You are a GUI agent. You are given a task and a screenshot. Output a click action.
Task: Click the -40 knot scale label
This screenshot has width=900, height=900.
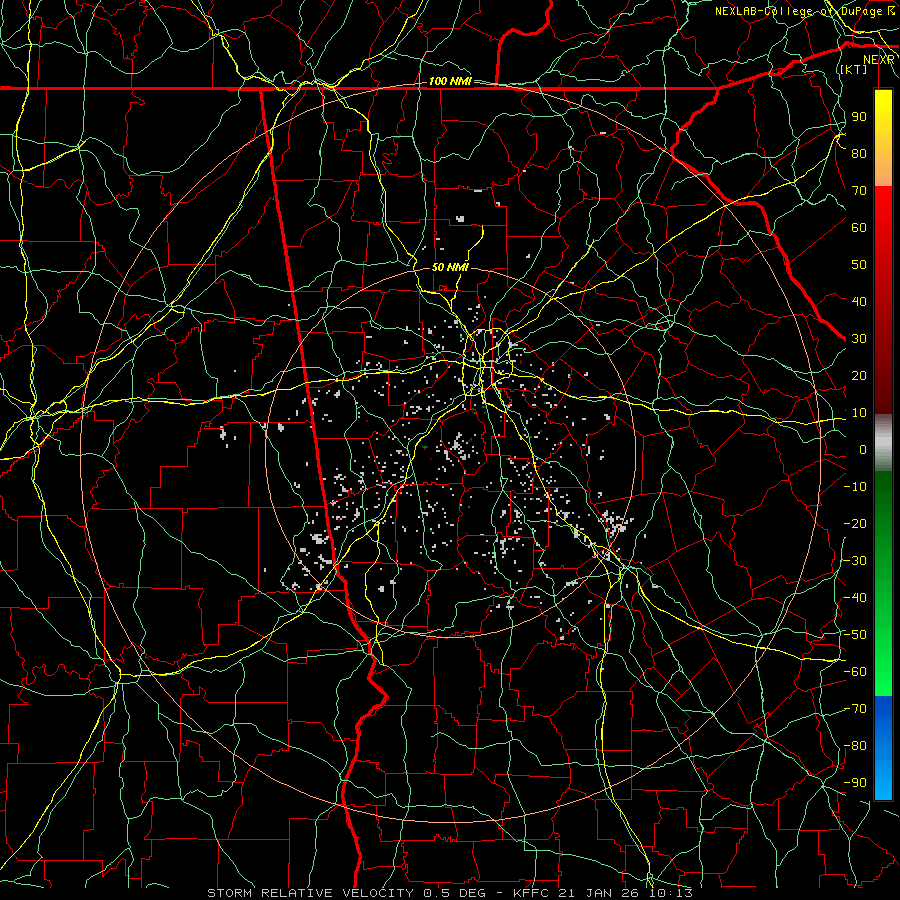click(855, 598)
